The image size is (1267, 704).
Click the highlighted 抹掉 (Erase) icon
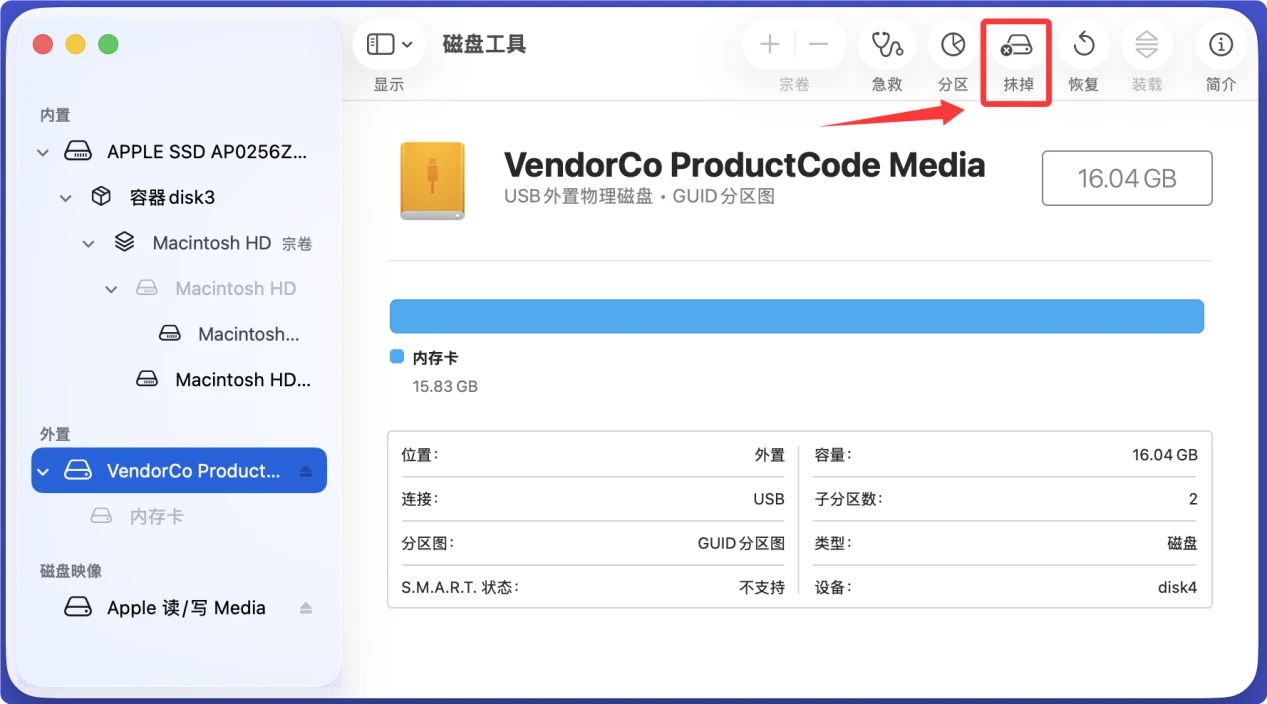click(1016, 44)
